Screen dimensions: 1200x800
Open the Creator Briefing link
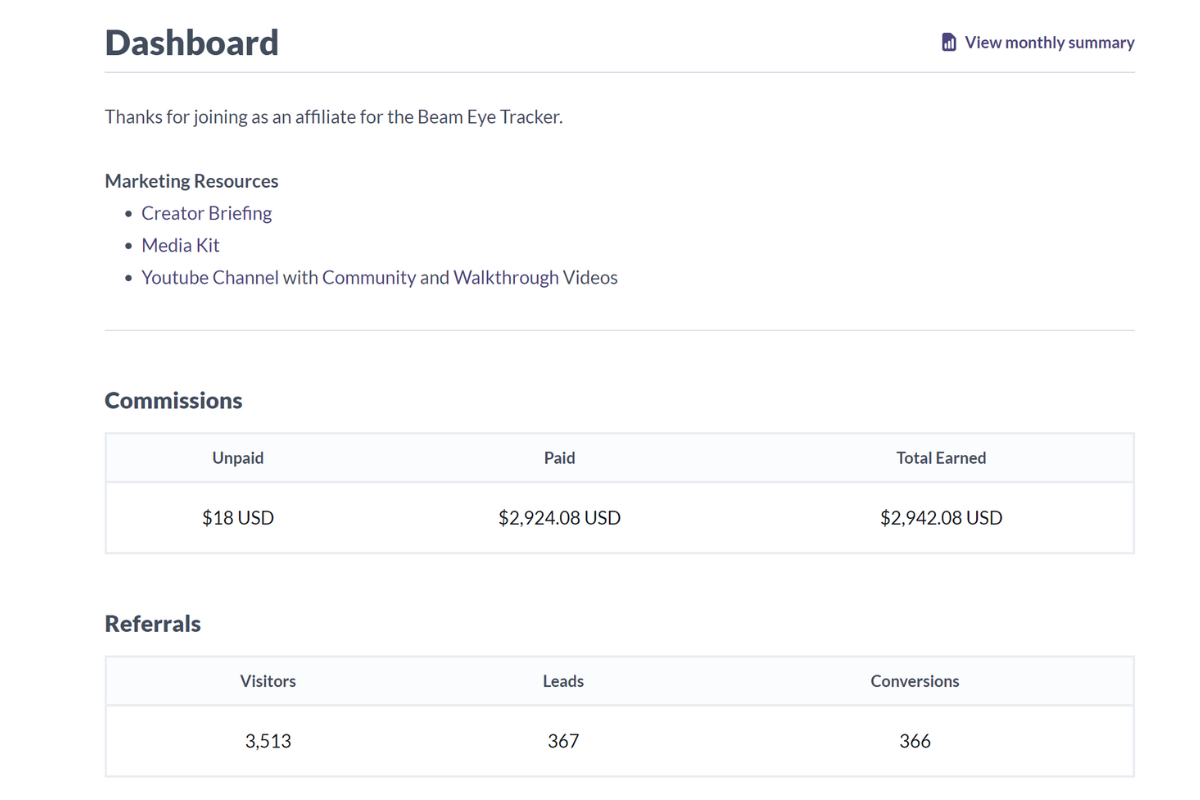pos(207,213)
